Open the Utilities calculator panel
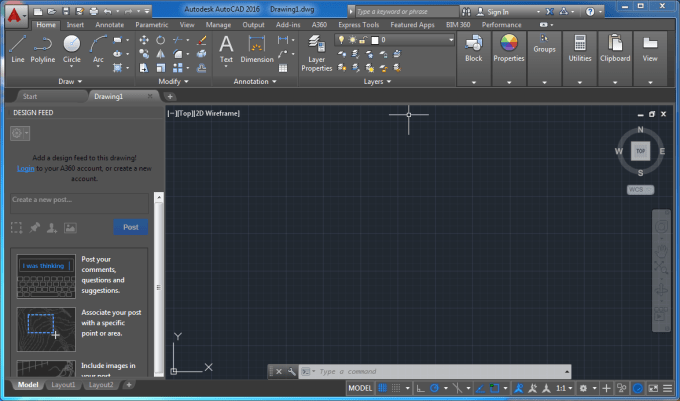 pos(580,49)
